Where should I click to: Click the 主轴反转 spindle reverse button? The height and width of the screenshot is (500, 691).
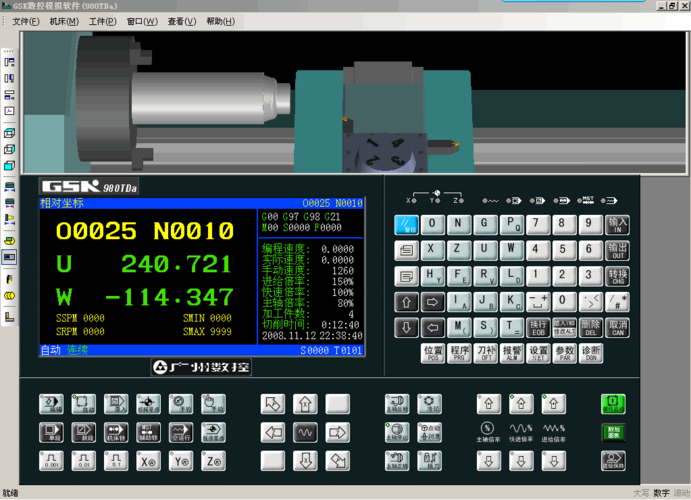397,404
